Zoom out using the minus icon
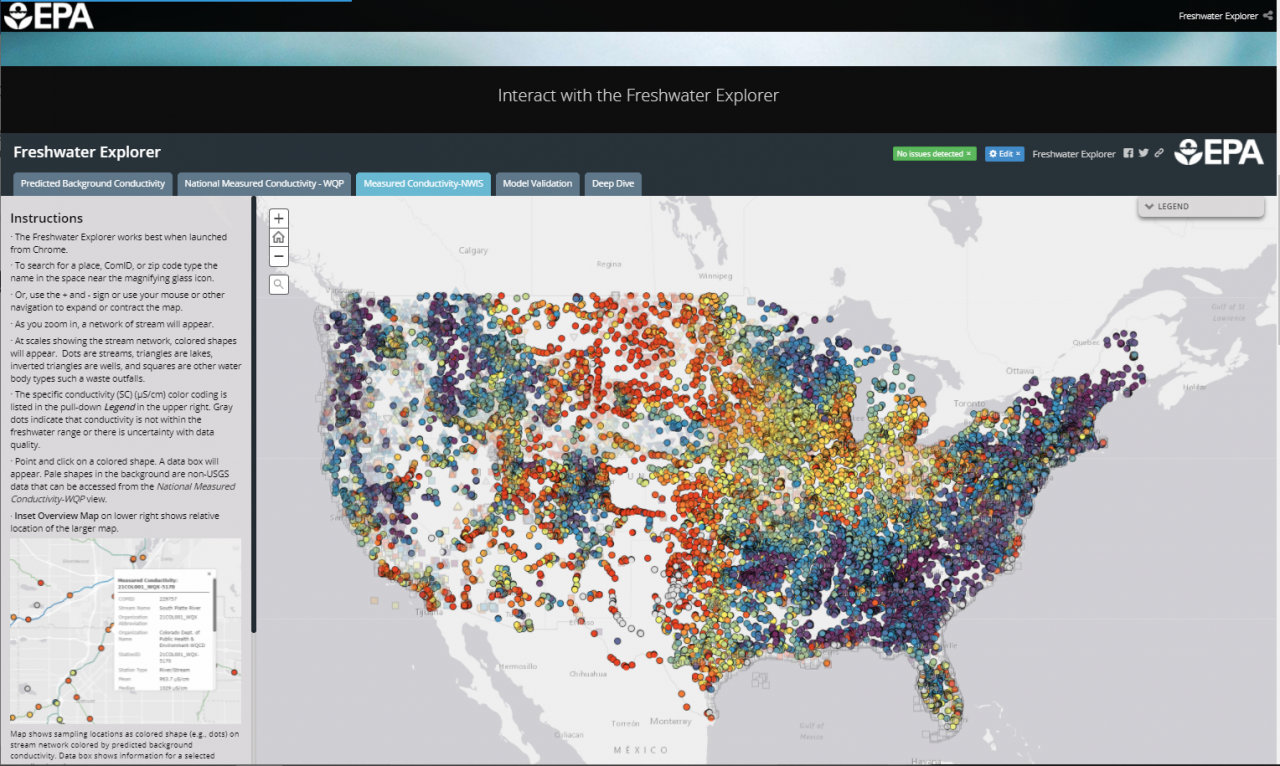Viewport: 1280px width, 766px height. coord(278,256)
